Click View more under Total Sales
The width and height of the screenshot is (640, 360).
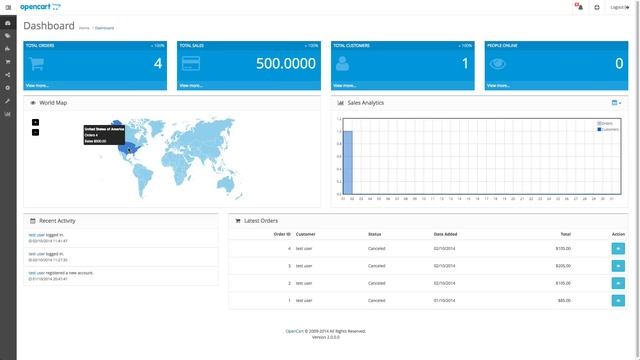pyautogui.click(x=191, y=86)
